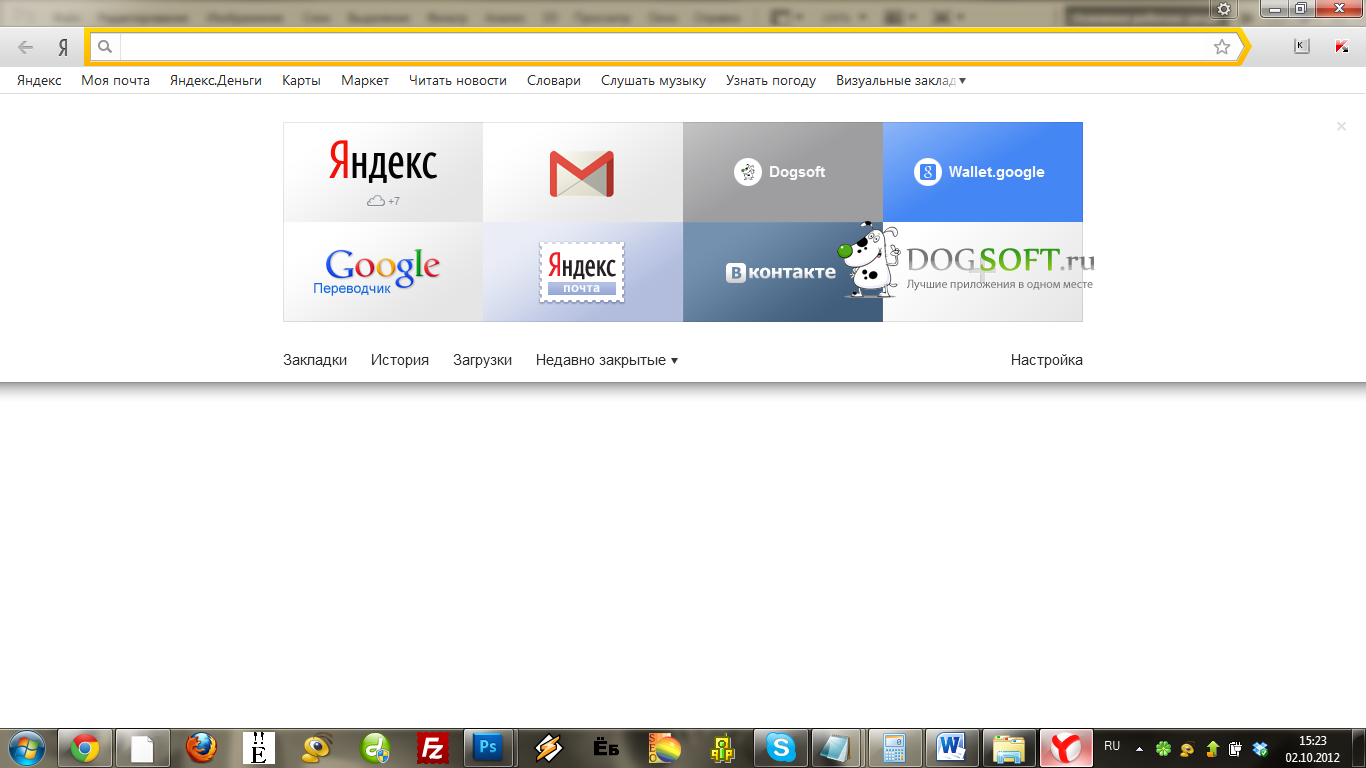This screenshot has width=1366, height=768.
Task: Close the speed dial panel with X
Action: coord(1341,126)
